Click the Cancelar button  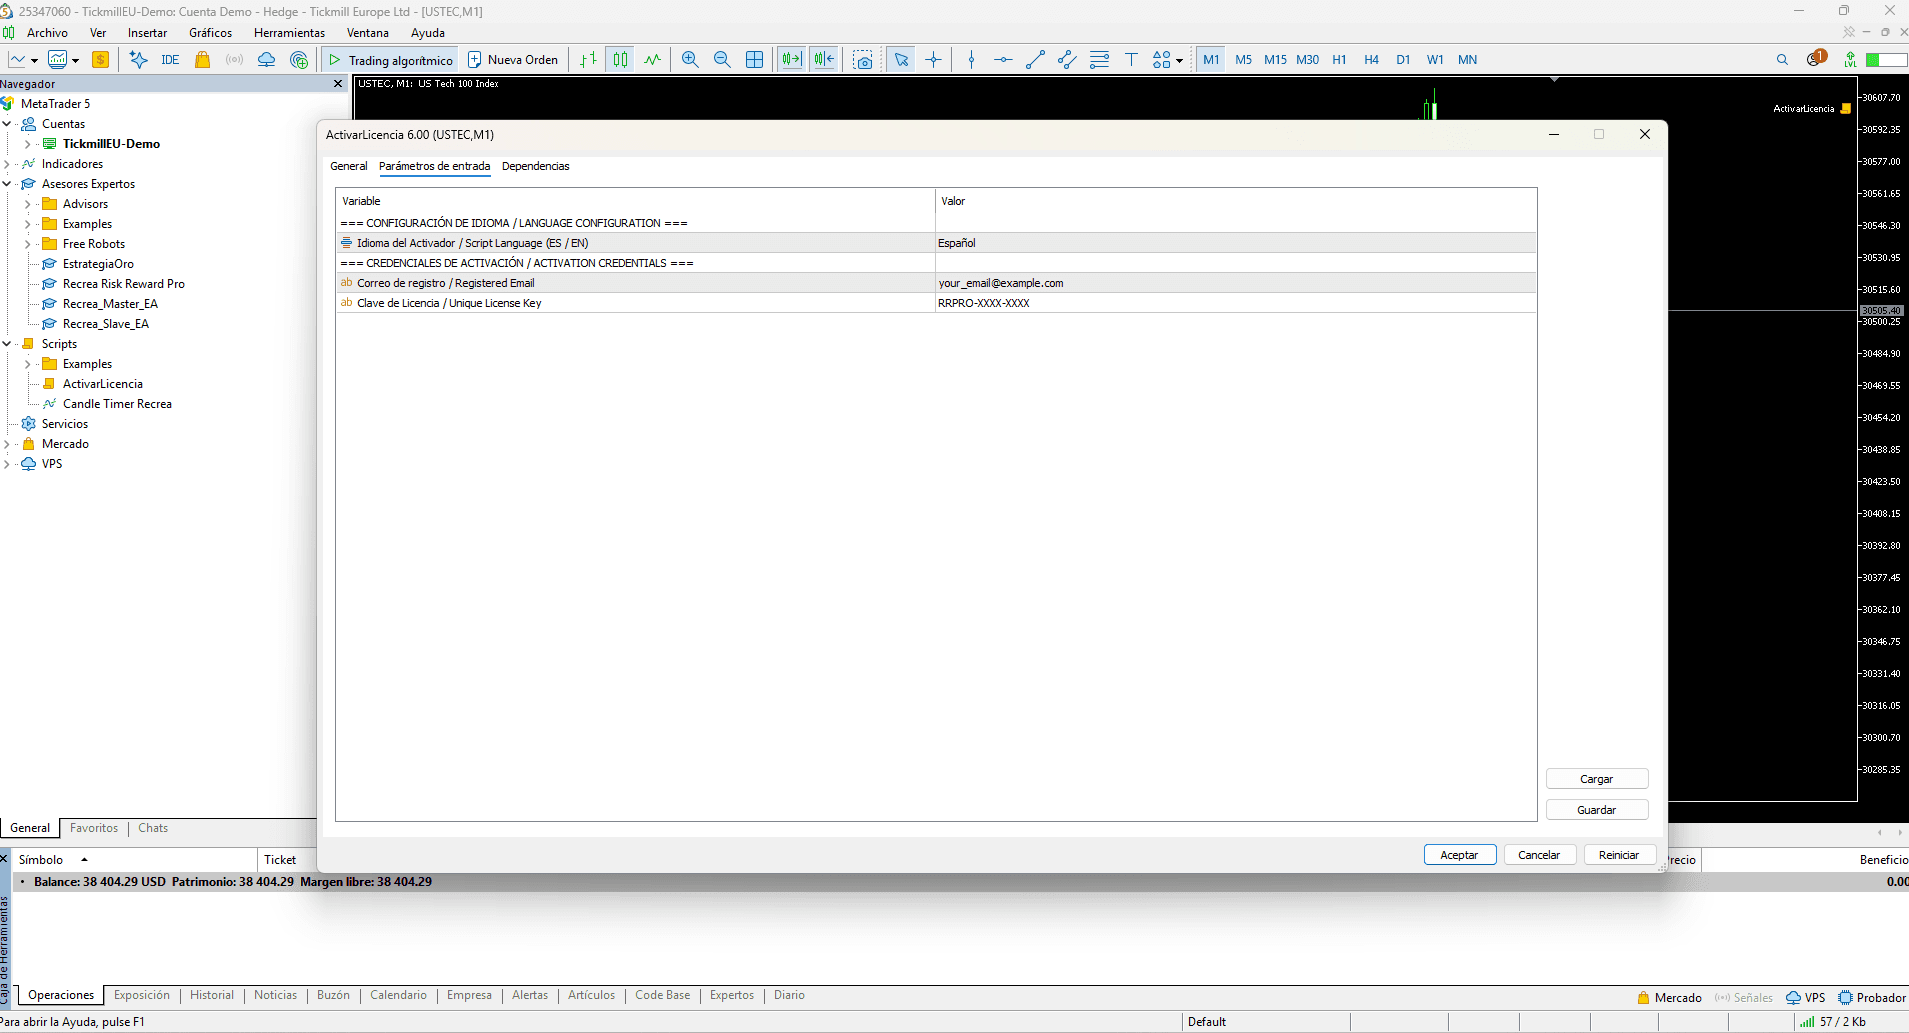(1539, 855)
